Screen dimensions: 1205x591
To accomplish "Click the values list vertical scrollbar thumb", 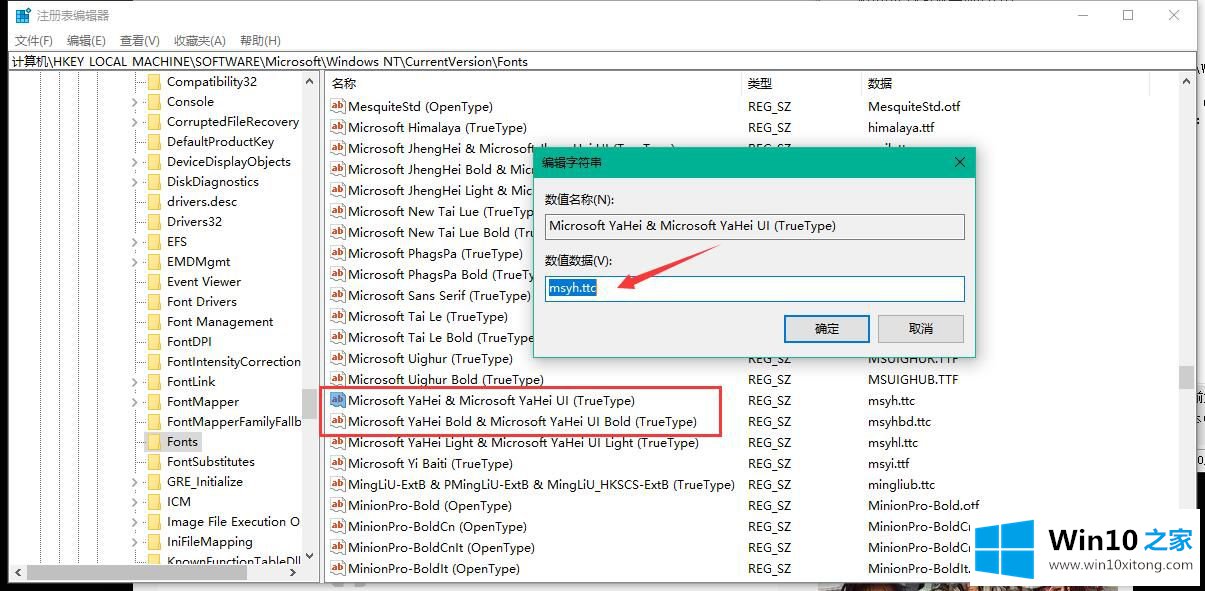I will [1186, 377].
